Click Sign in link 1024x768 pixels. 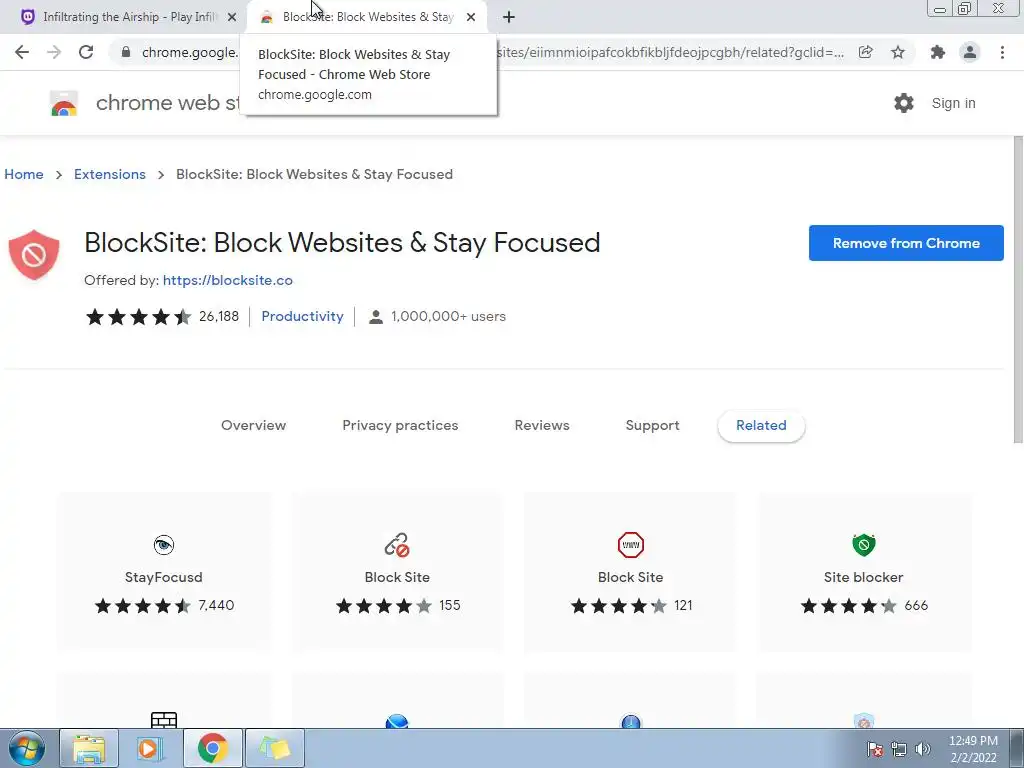pyautogui.click(x=953, y=103)
